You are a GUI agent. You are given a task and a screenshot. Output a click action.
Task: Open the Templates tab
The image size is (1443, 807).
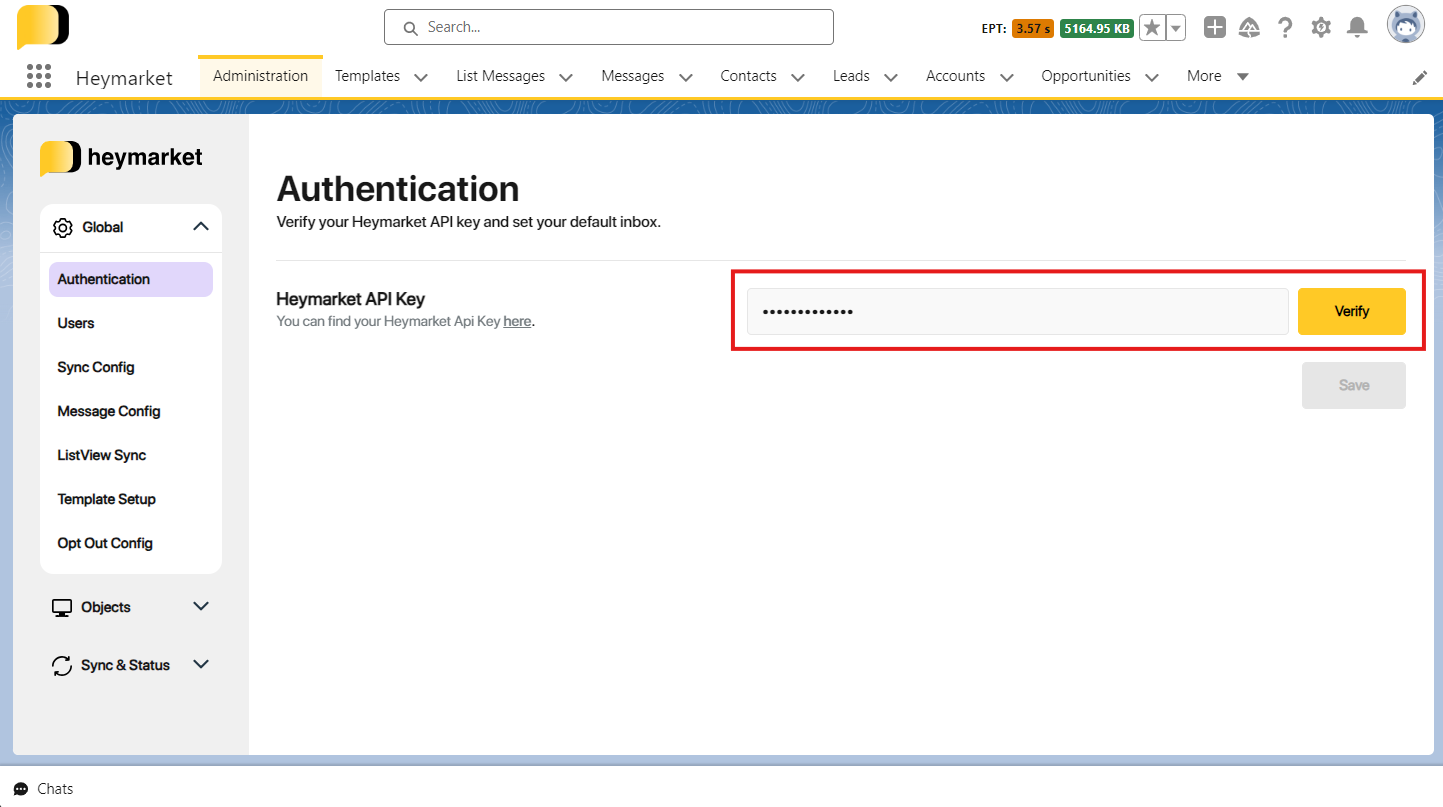[x=367, y=76]
